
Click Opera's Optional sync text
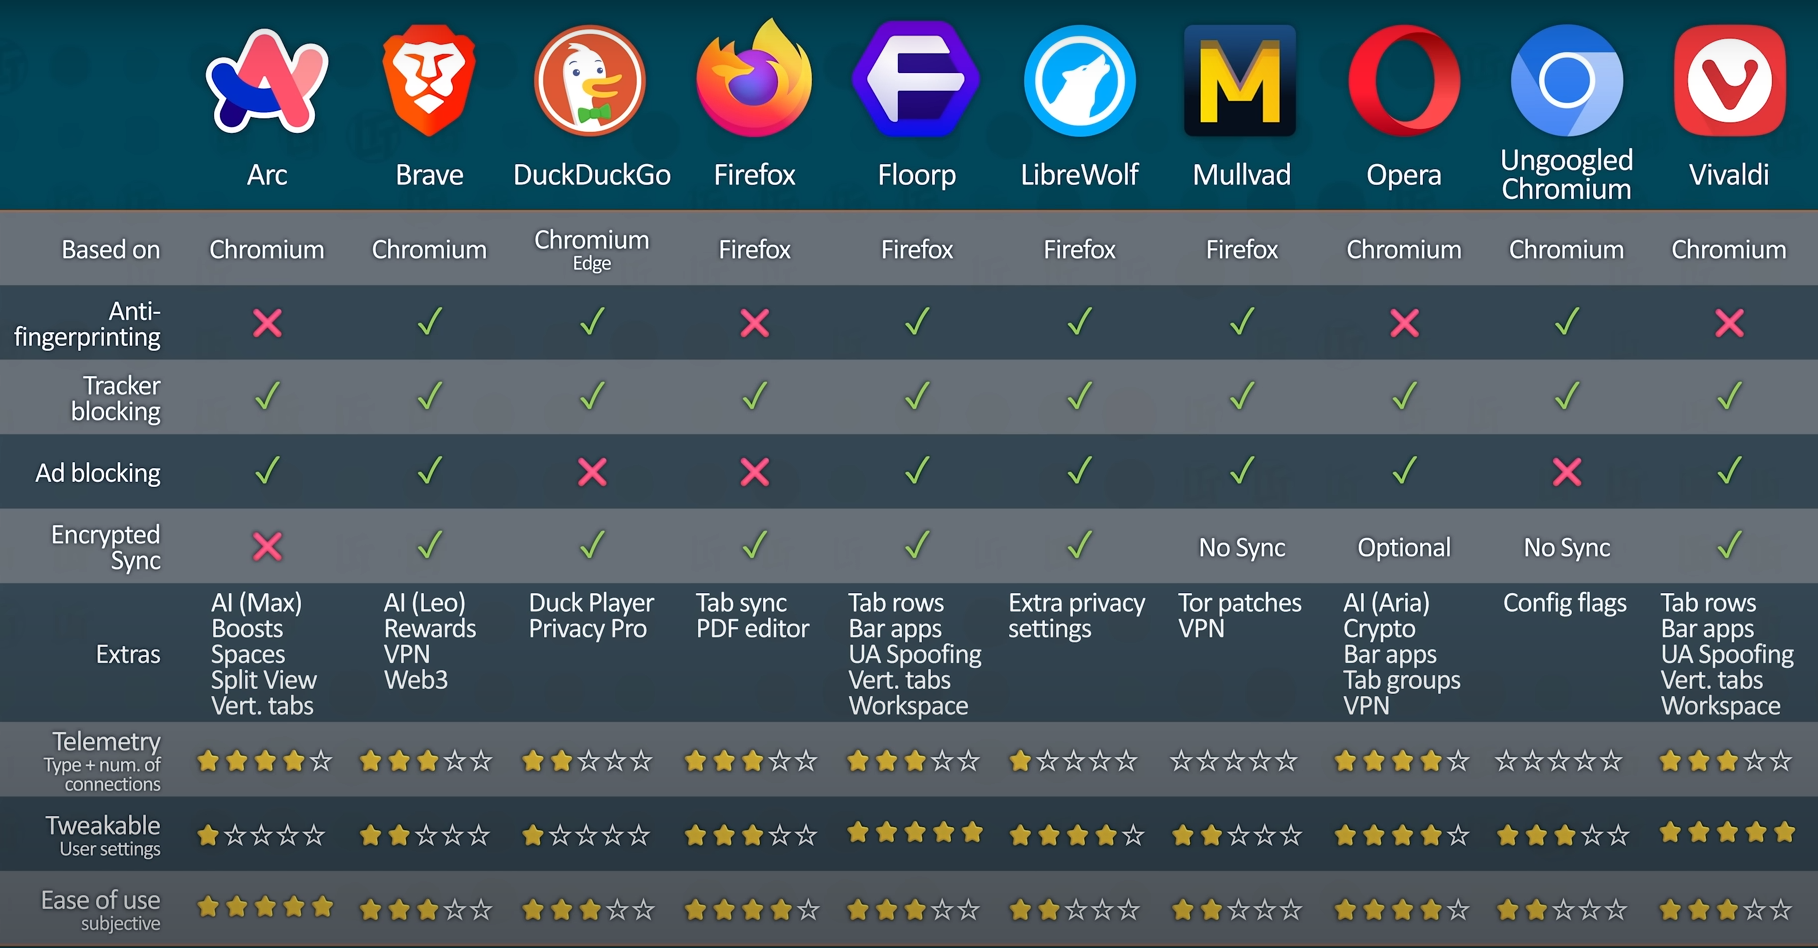click(x=1404, y=548)
